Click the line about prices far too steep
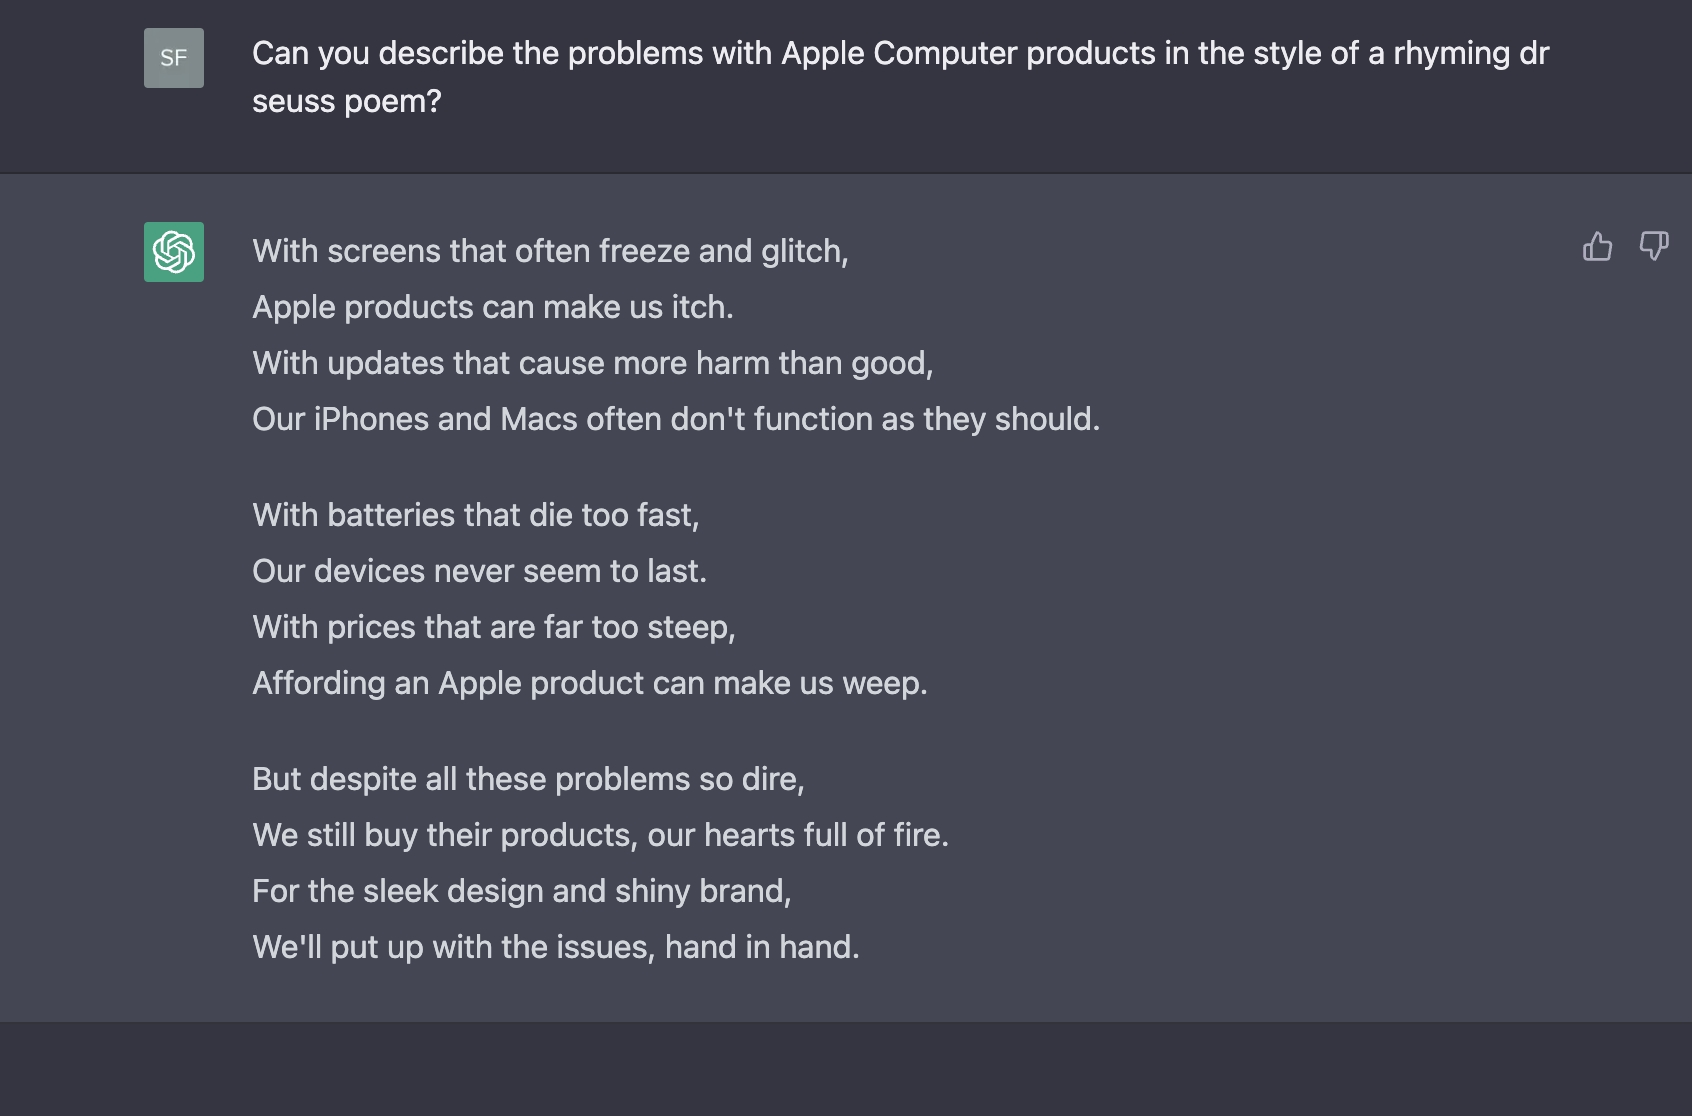Screen dimensions: 1692x1116 (x=493, y=627)
